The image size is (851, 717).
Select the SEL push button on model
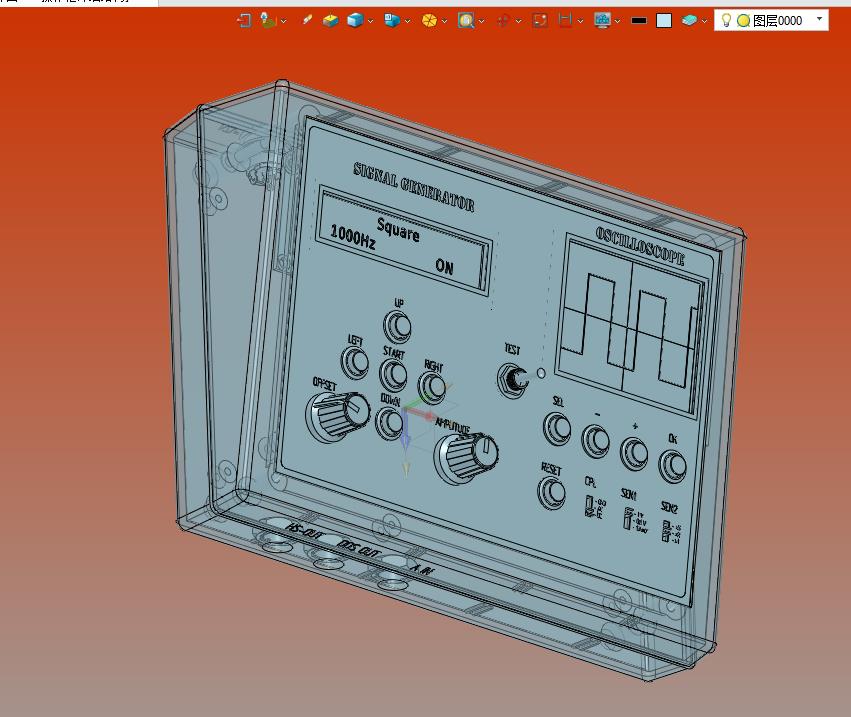(557, 428)
